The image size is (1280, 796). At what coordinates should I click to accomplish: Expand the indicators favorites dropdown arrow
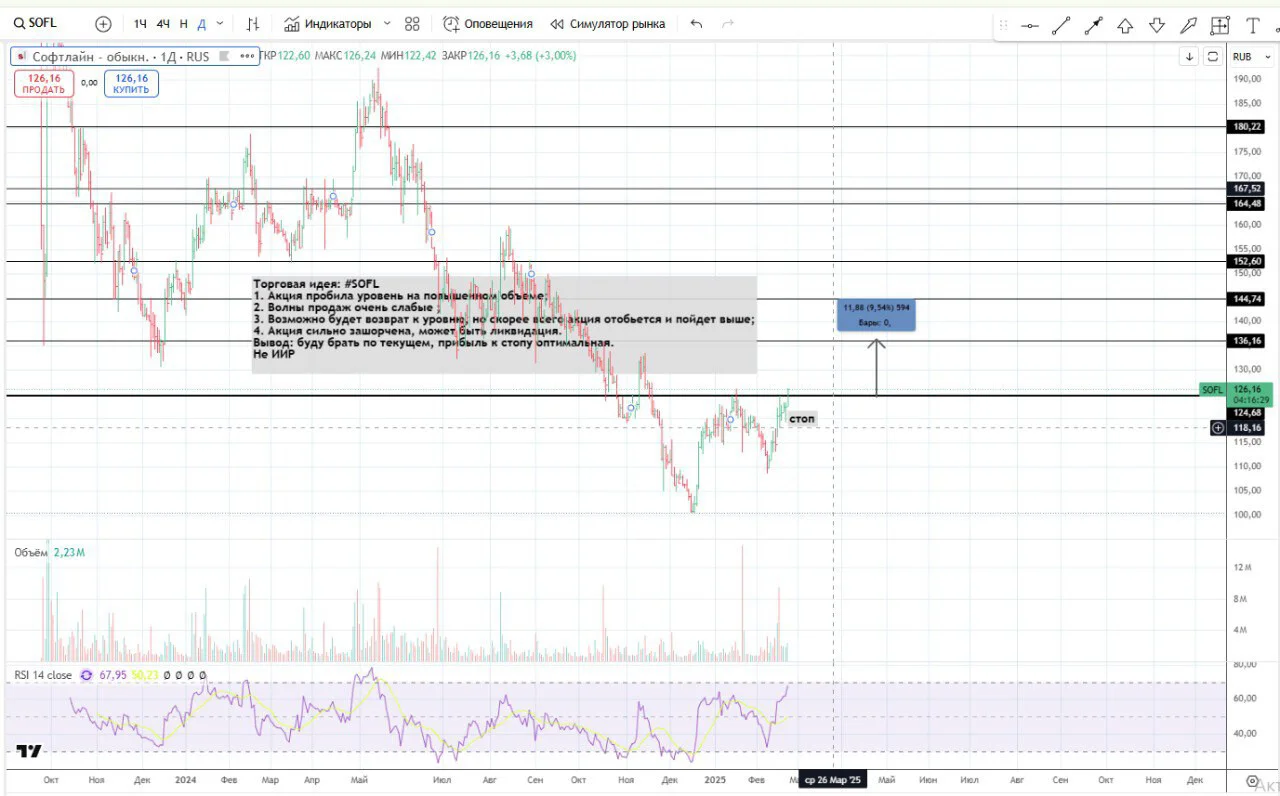tap(387, 23)
